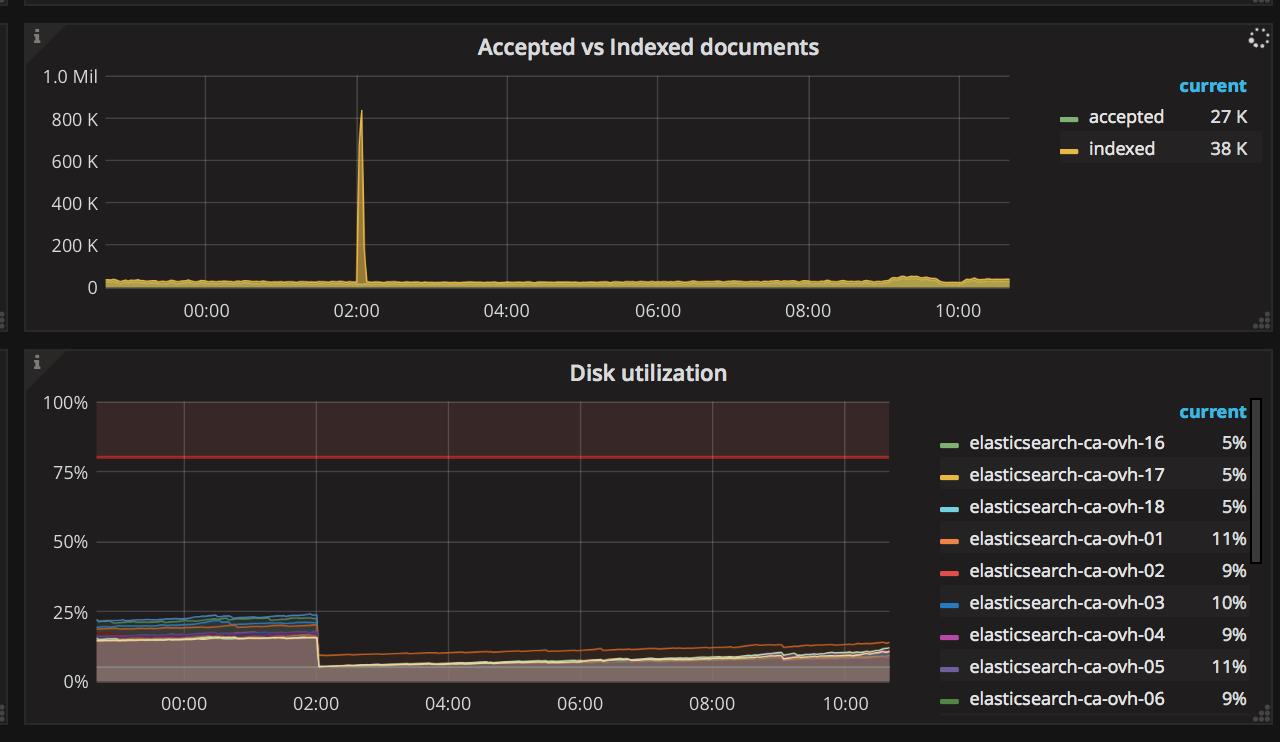Change color swatch of elasticsearch-ca-ovh-05
Image resolution: width=1280 pixels, height=742 pixels.
click(949, 669)
